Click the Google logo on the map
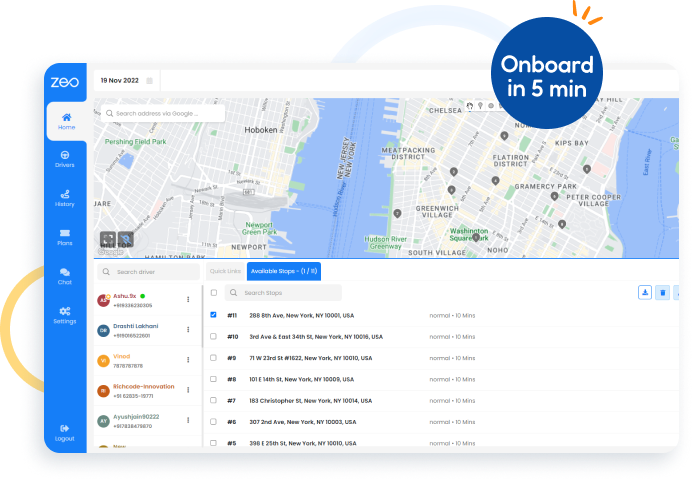The image size is (693, 481). 110,252
